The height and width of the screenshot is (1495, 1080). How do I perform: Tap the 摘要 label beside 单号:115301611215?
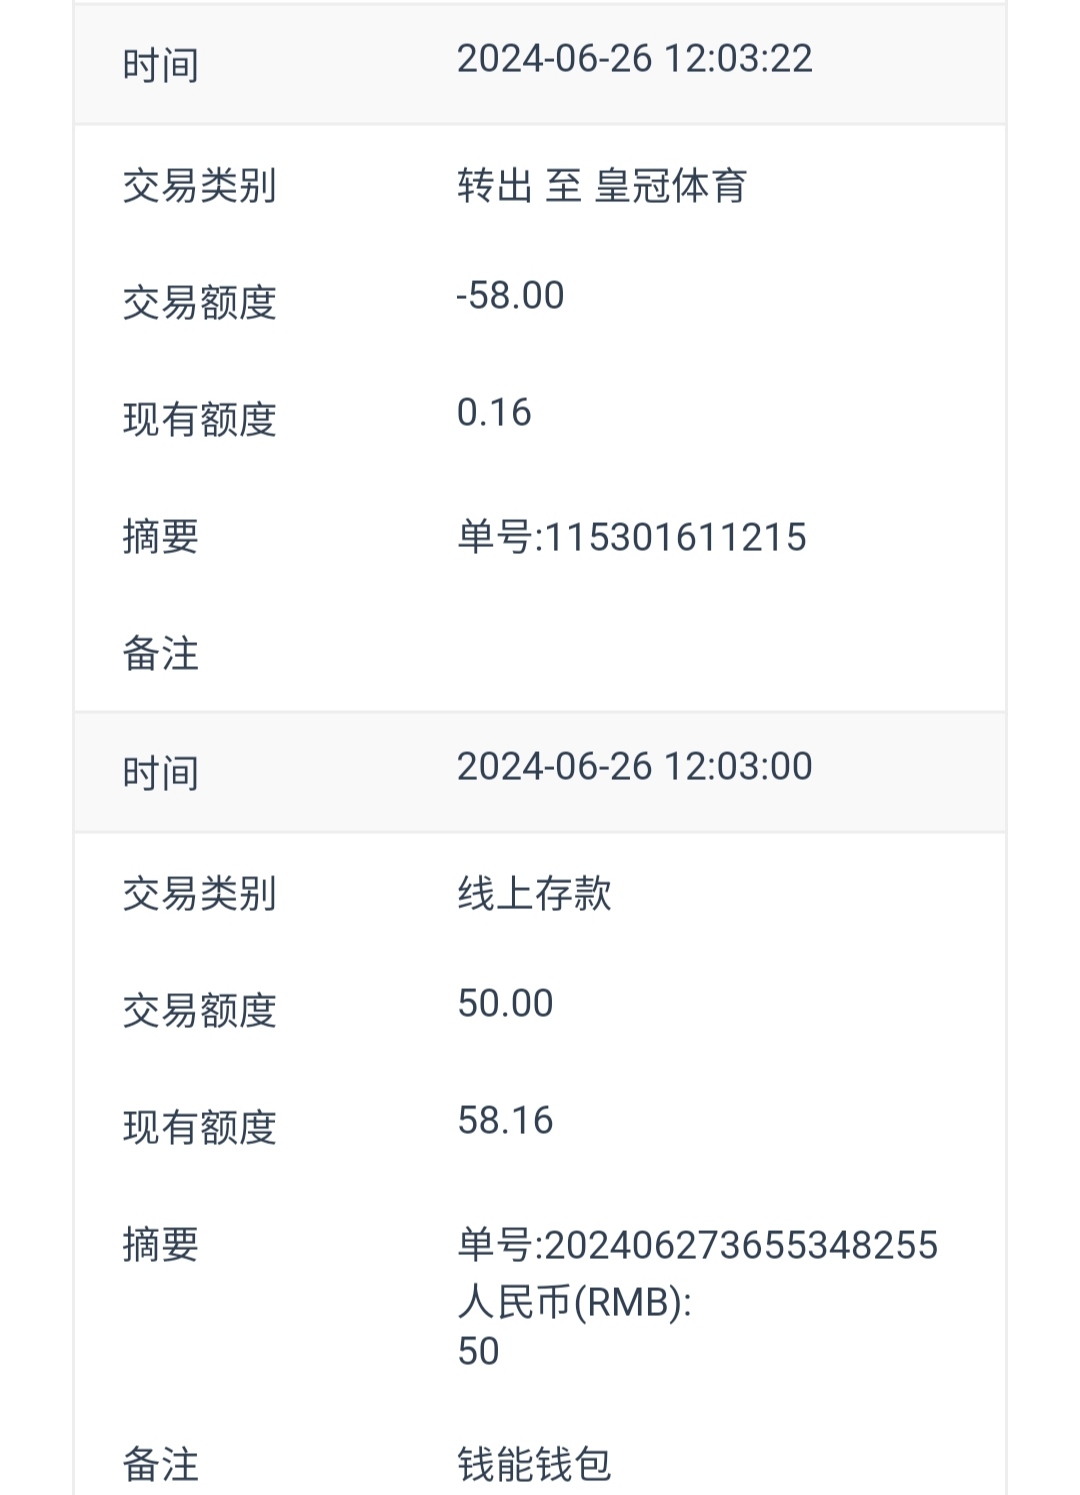click(x=160, y=538)
